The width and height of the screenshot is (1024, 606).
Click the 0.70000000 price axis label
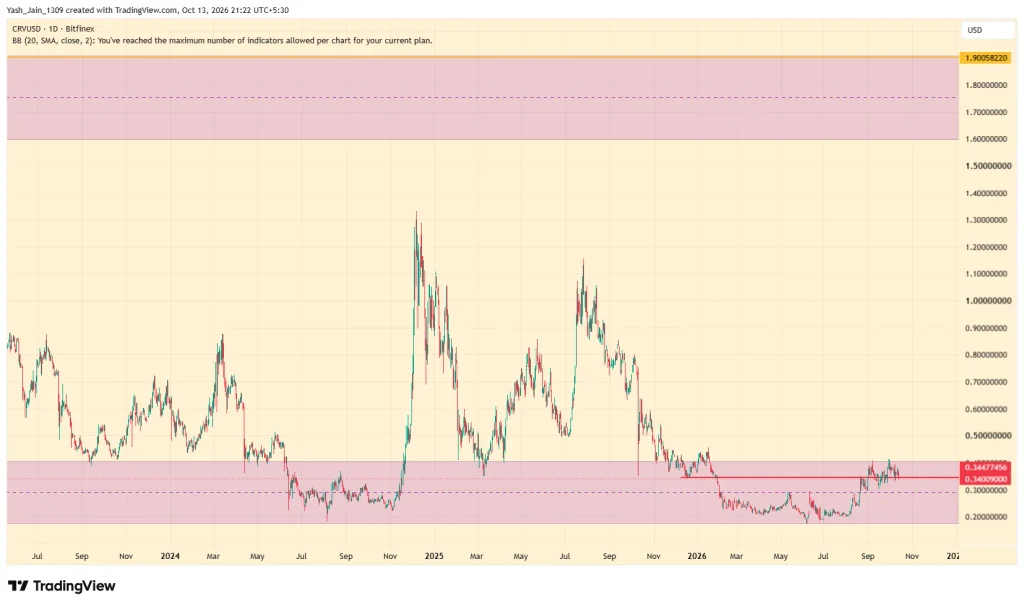tap(986, 382)
